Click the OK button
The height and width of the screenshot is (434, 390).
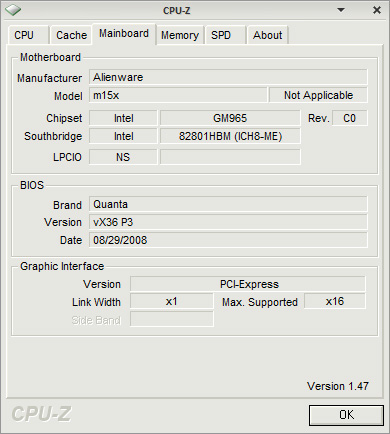click(x=346, y=415)
